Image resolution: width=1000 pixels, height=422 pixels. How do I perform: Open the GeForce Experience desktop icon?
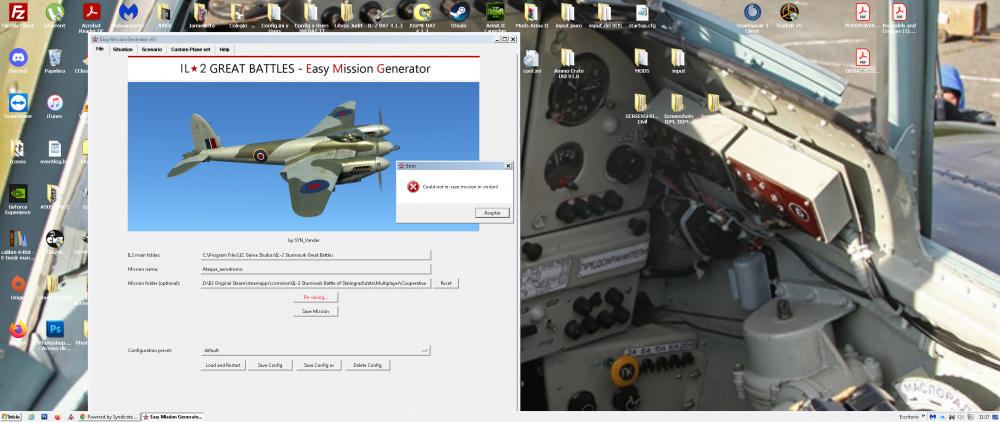pos(17,193)
